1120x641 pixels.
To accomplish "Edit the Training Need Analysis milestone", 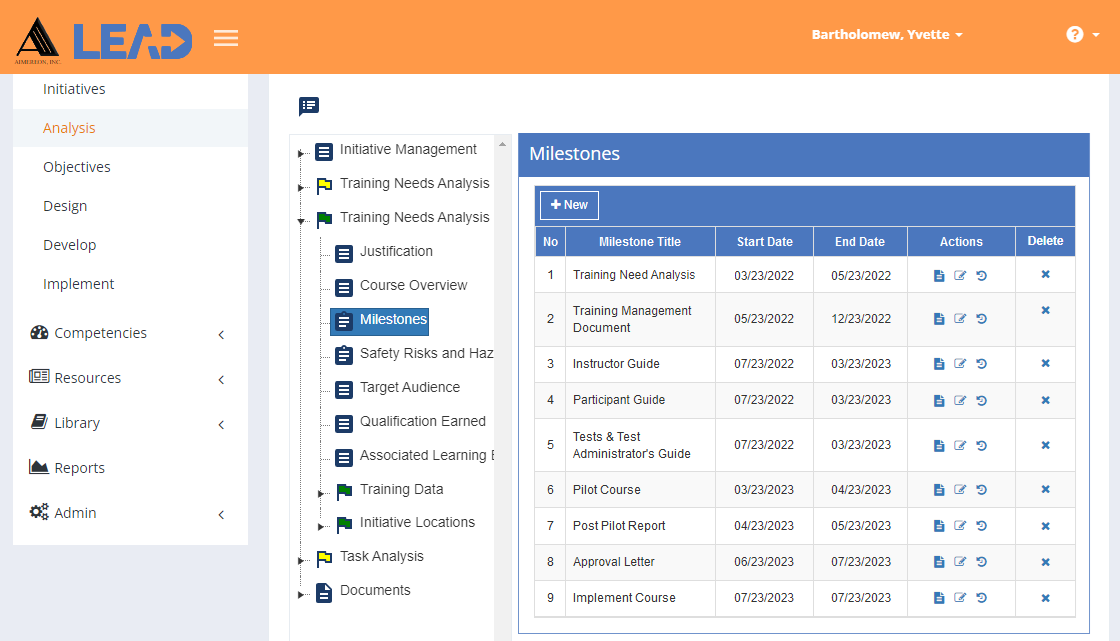I will 960,275.
